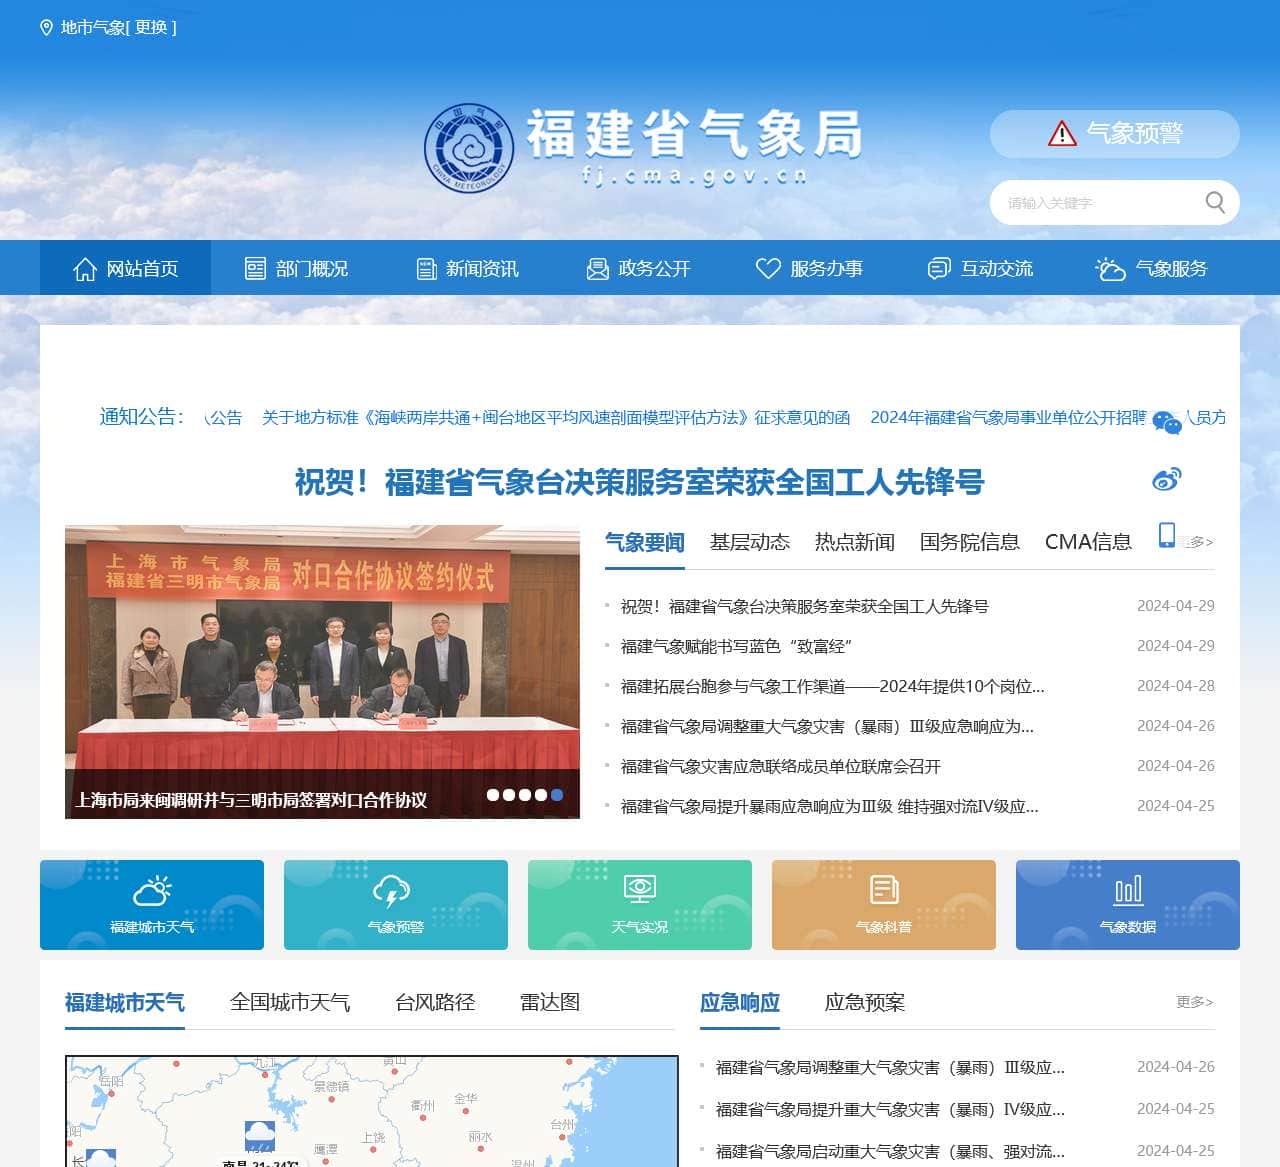The height and width of the screenshot is (1167, 1280).
Task: Click the keyword search input field
Action: click(1090, 202)
